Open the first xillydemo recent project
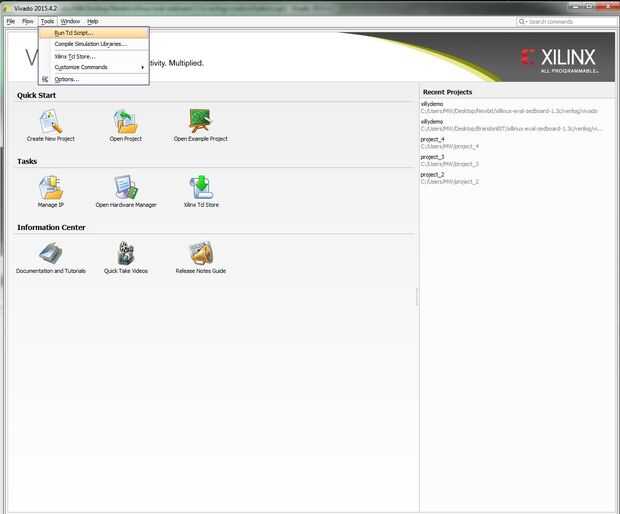This screenshot has width=620, height=514. (x=432, y=104)
